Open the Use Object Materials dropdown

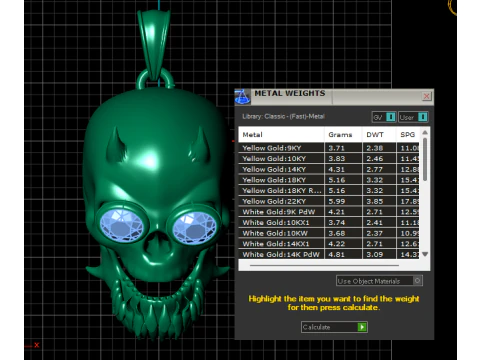379,281
